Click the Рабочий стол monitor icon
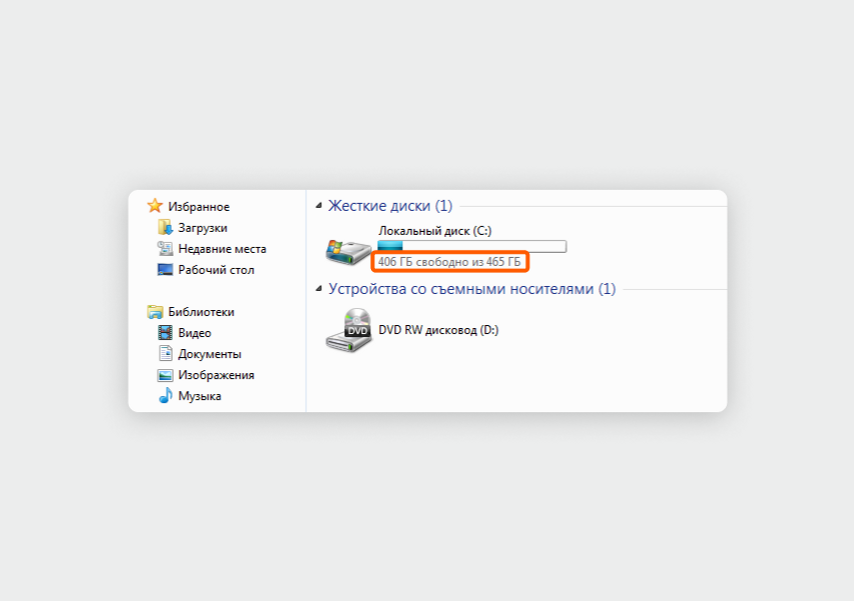The height and width of the screenshot is (601, 854). click(x=165, y=269)
